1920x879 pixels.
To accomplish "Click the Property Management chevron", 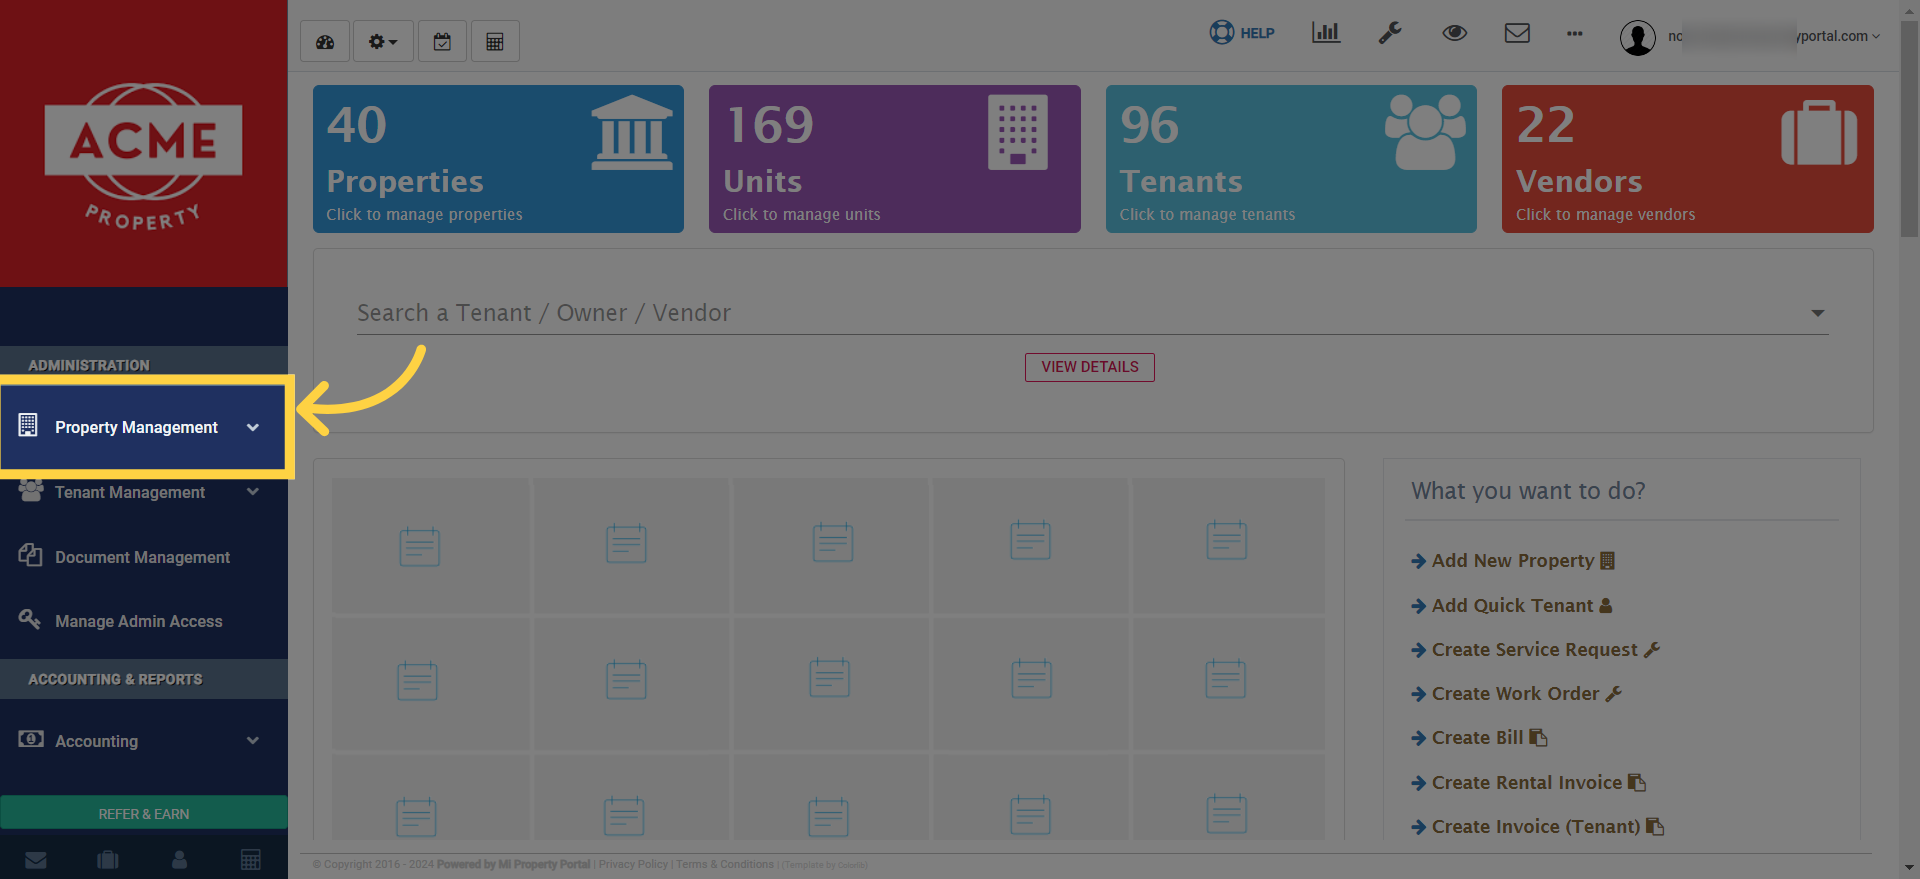I will (x=253, y=428).
